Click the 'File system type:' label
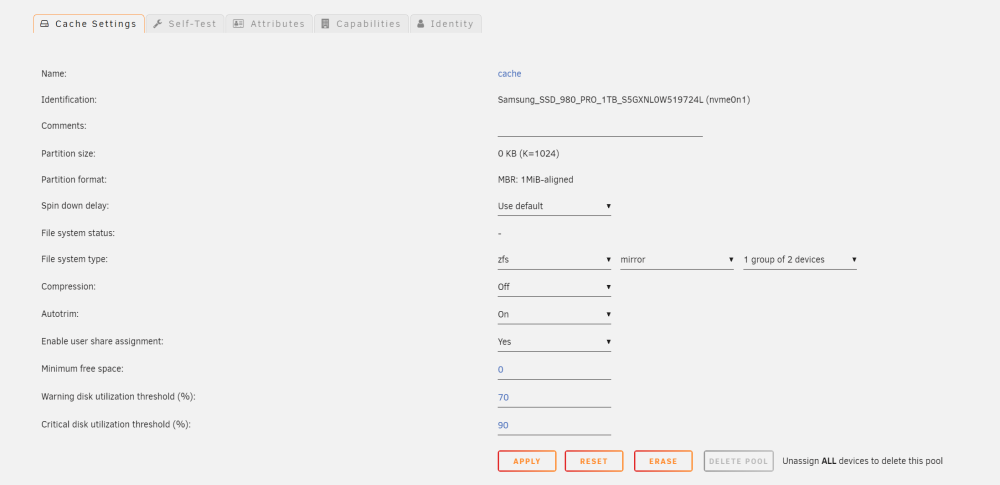Viewport: 1000px width, 485px height. point(75,259)
